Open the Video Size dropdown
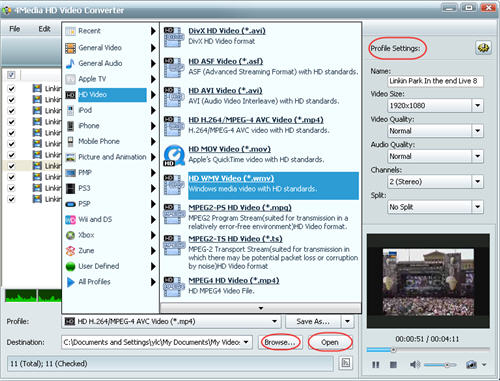The image size is (500, 381). [477, 106]
